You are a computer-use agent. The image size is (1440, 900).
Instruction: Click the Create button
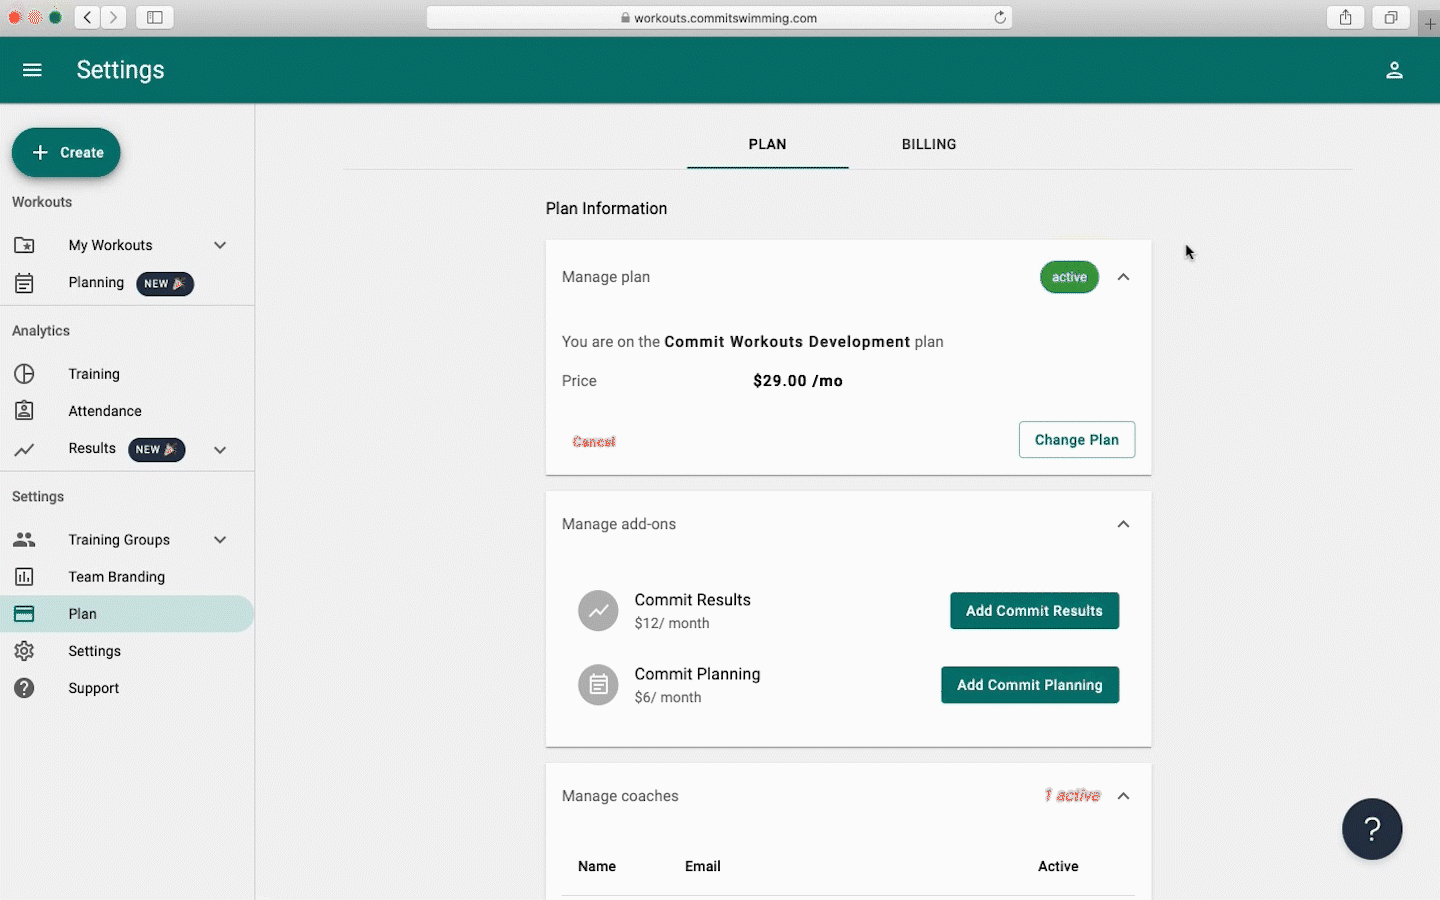(x=66, y=152)
